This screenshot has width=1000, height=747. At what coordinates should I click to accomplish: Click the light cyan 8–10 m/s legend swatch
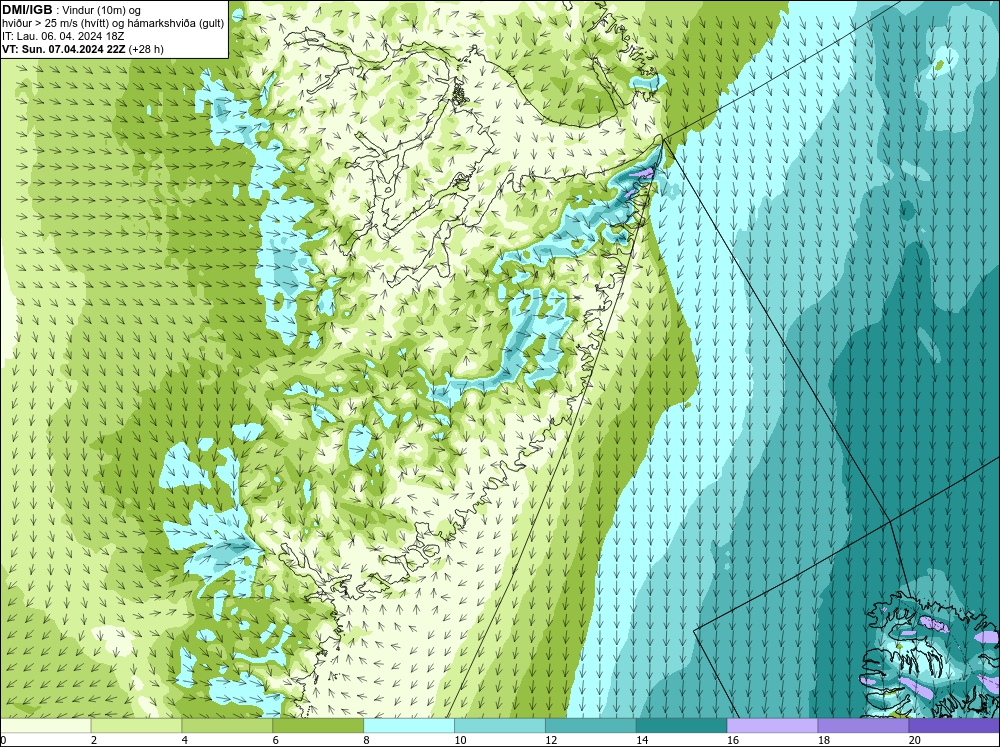pos(409,726)
